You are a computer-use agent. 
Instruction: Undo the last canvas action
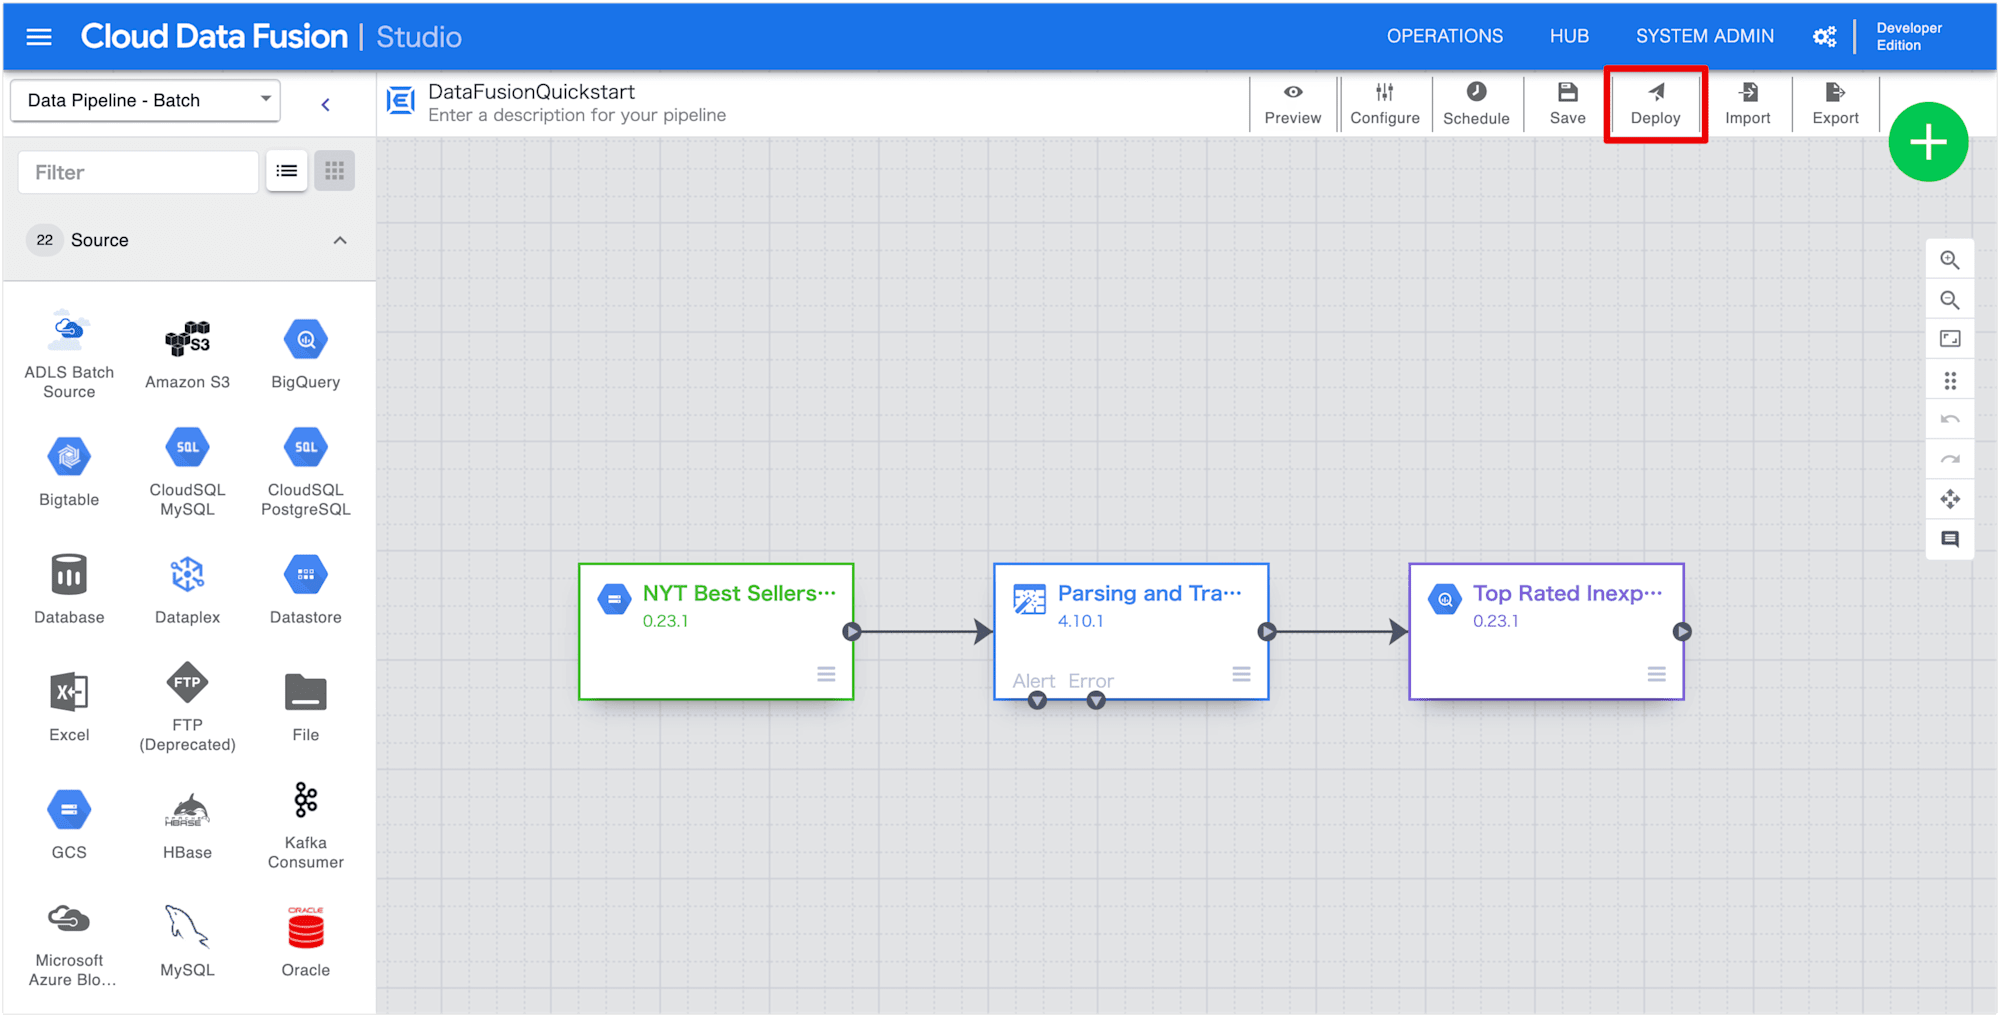point(1949,419)
